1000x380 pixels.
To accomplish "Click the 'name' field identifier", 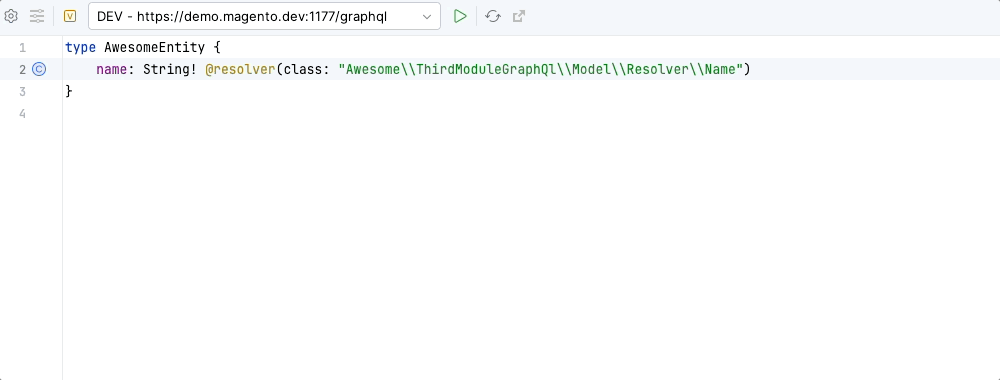I will pos(112,69).
